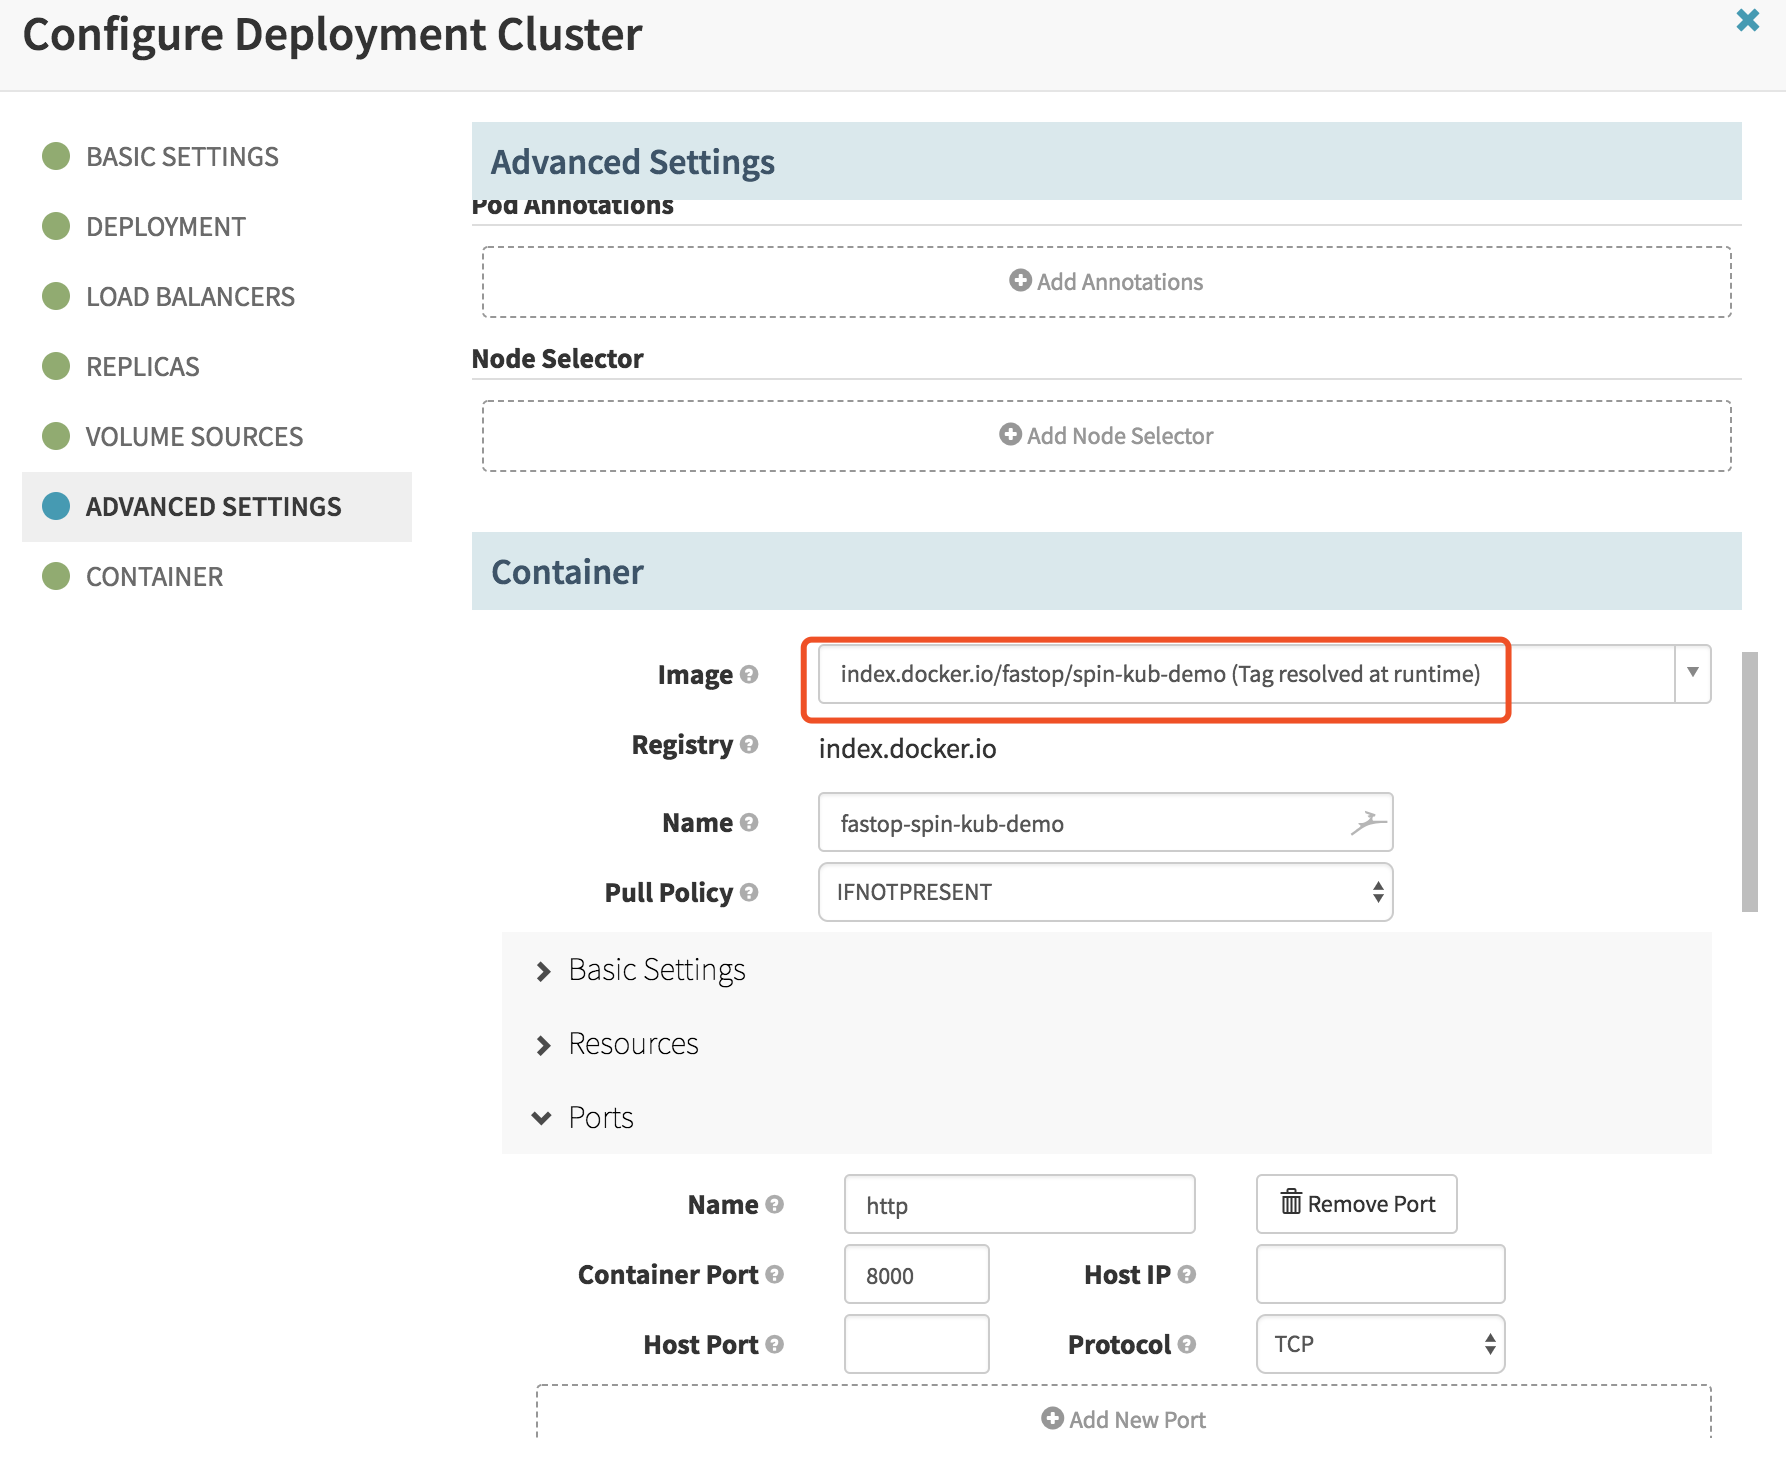This screenshot has height=1468, width=1786.
Task: Open the Image dropdown arrow
Action: pos(1692,673)
